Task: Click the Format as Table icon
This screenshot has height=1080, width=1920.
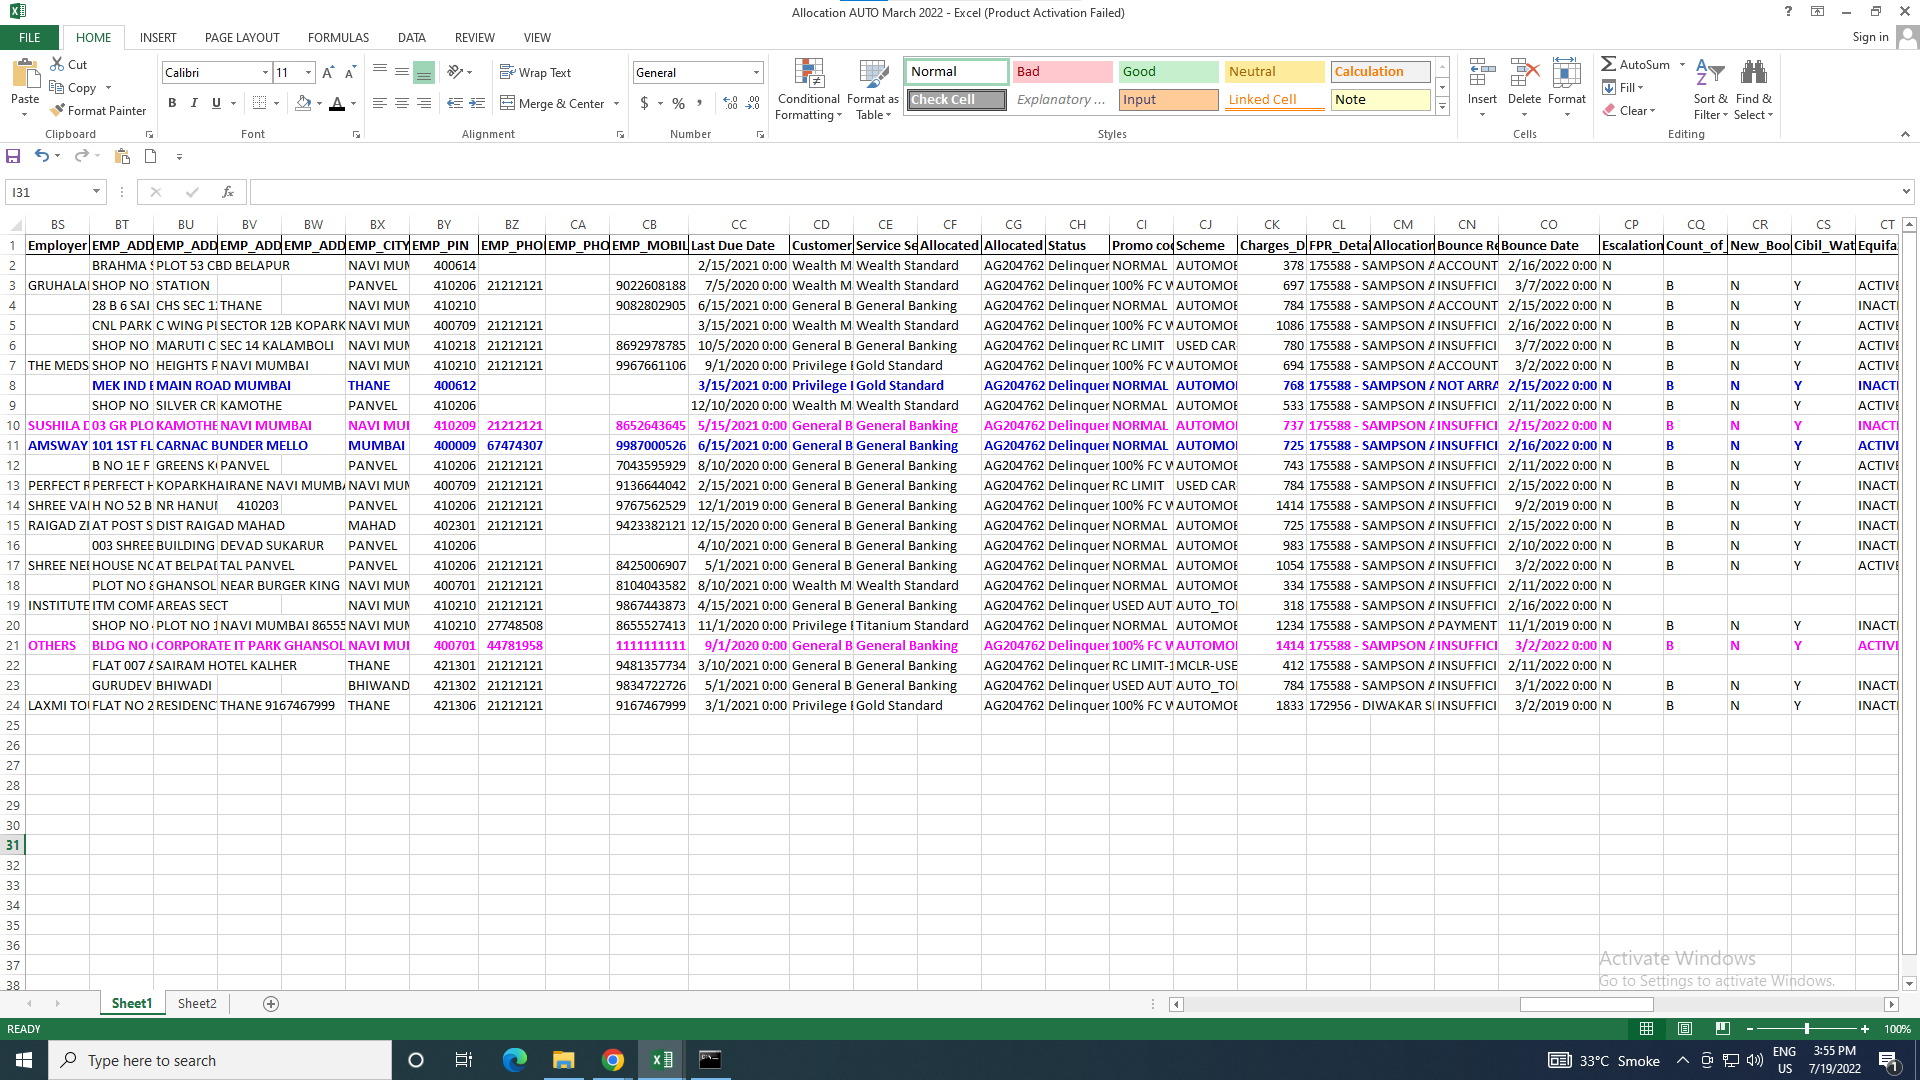Action: pos(872,75)
